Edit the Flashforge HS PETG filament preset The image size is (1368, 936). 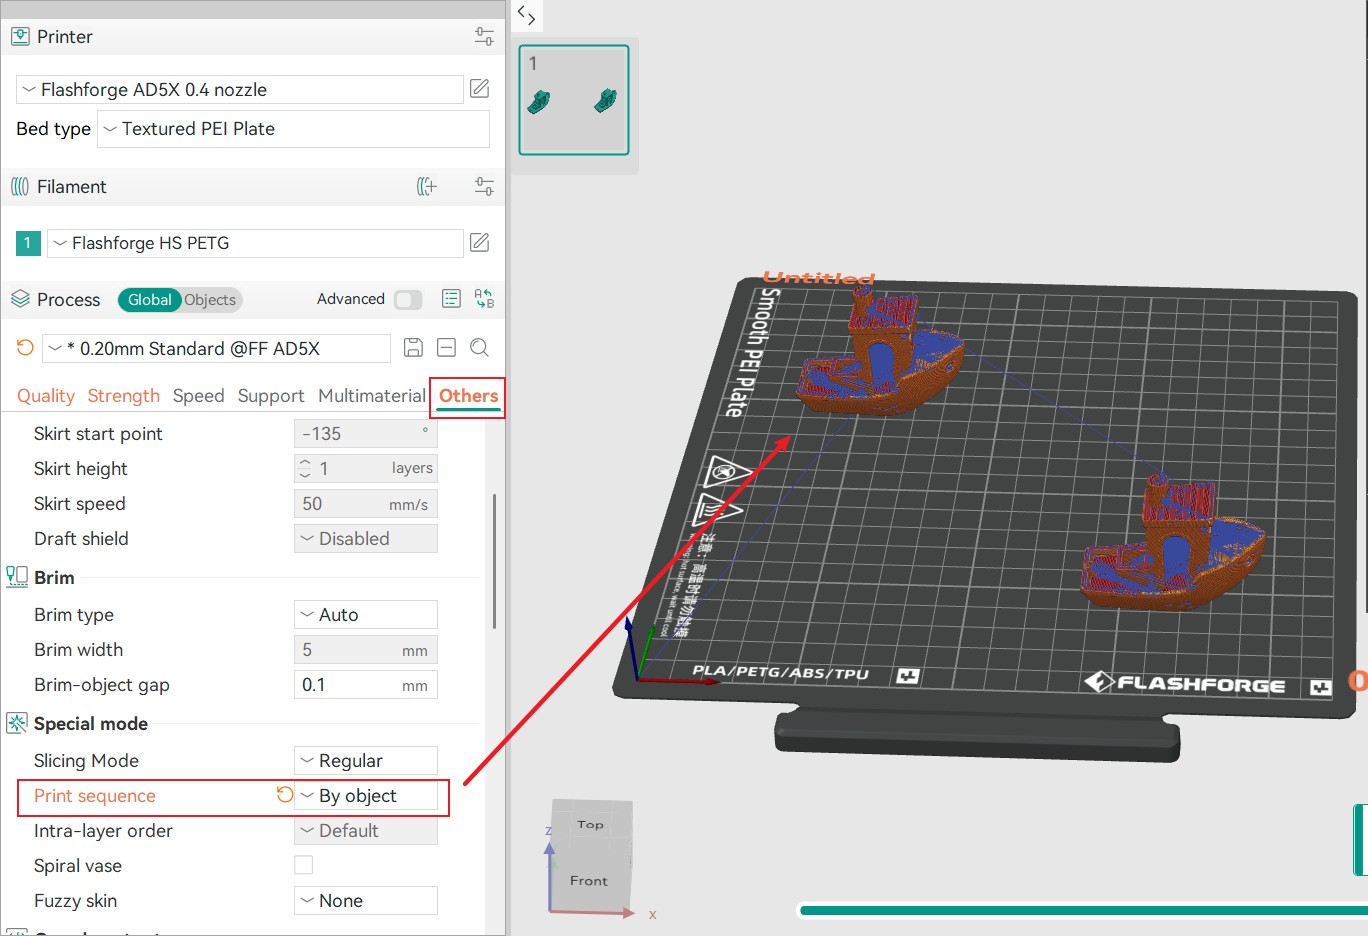[480, 243]
